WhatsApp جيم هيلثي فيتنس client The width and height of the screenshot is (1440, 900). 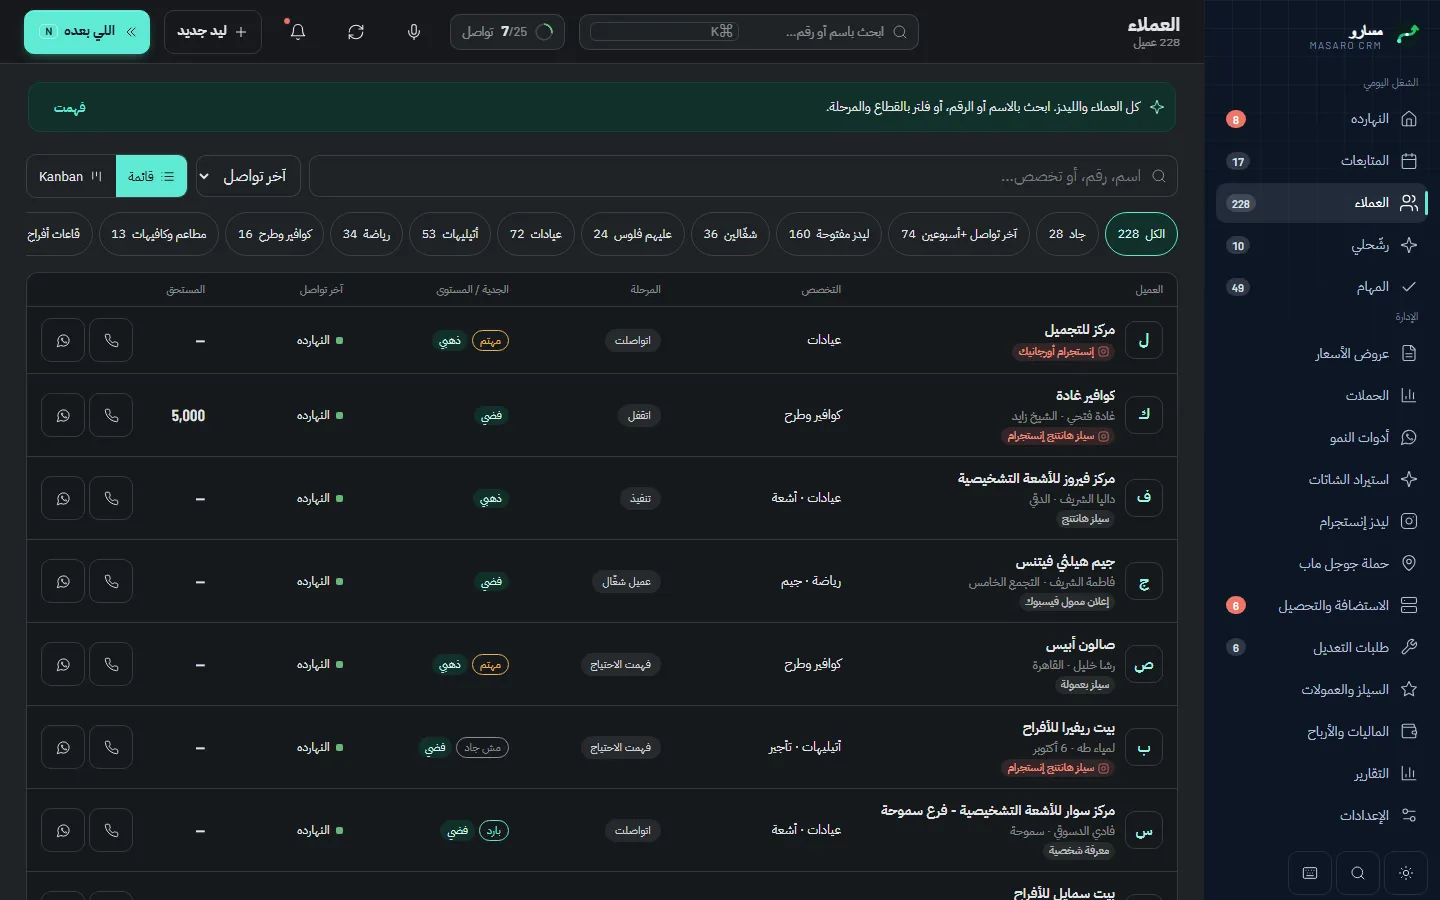coord(63,582)
